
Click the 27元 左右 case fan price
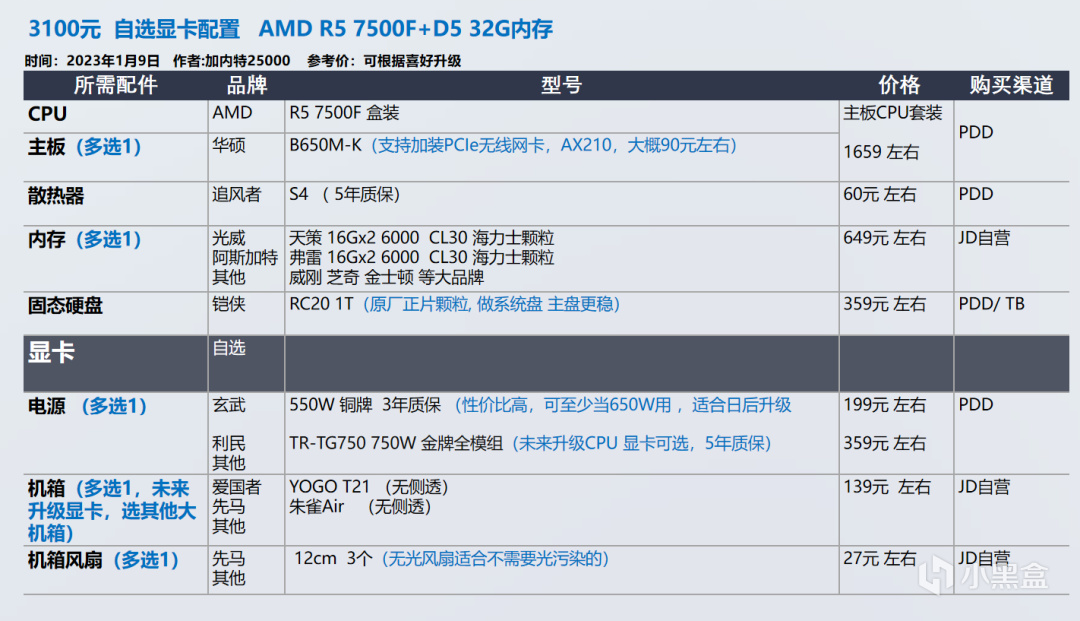click(879, 558)
